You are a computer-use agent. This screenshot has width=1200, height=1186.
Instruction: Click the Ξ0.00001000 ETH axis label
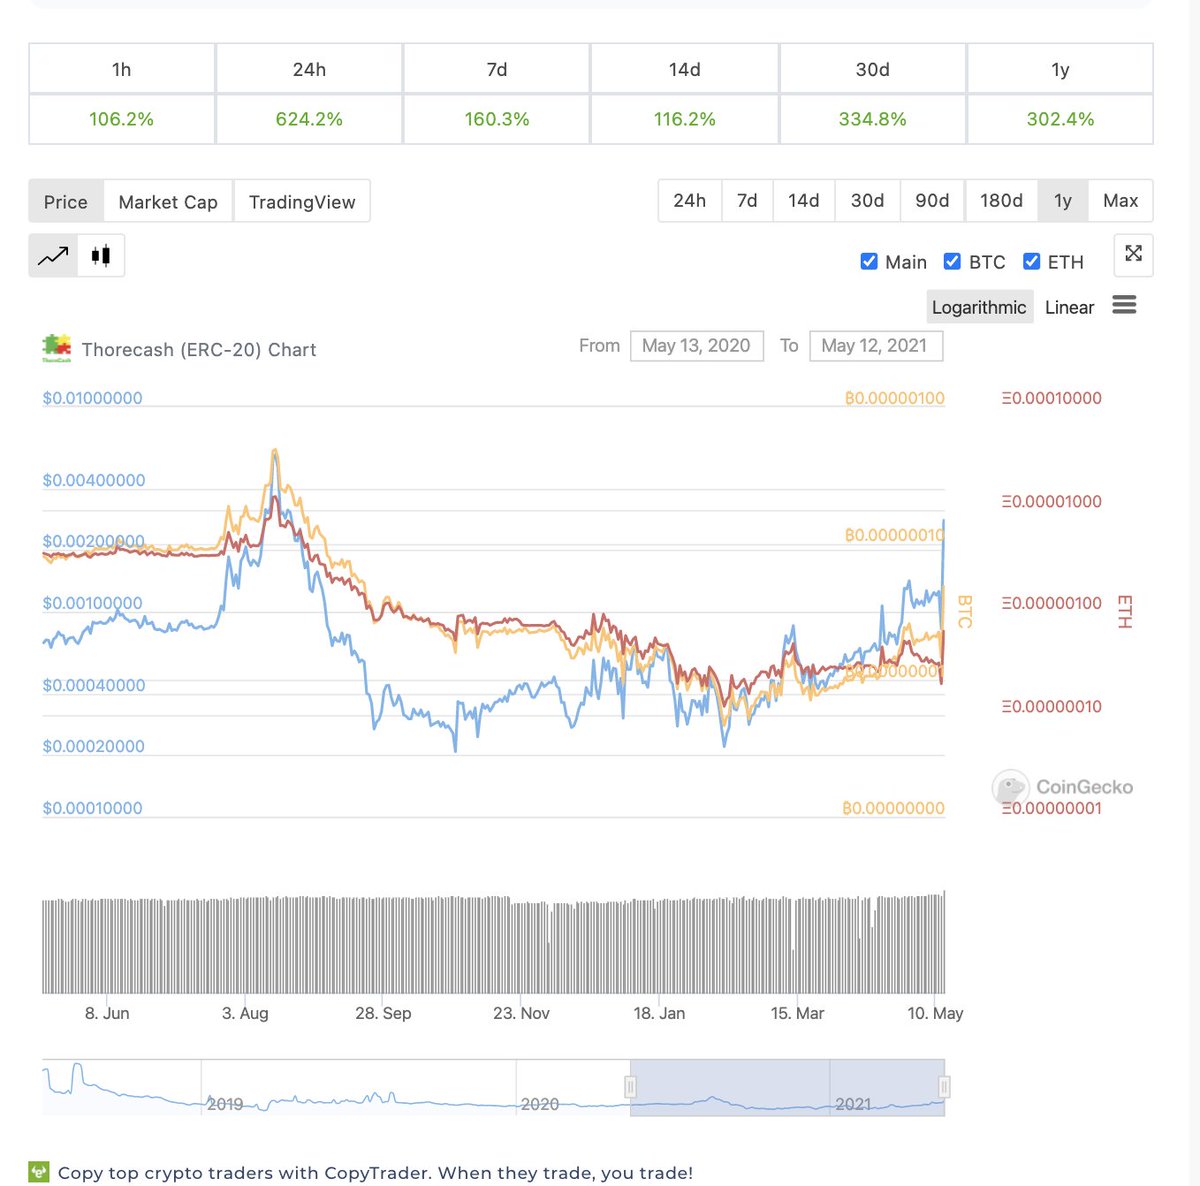tap(1052, 501)
